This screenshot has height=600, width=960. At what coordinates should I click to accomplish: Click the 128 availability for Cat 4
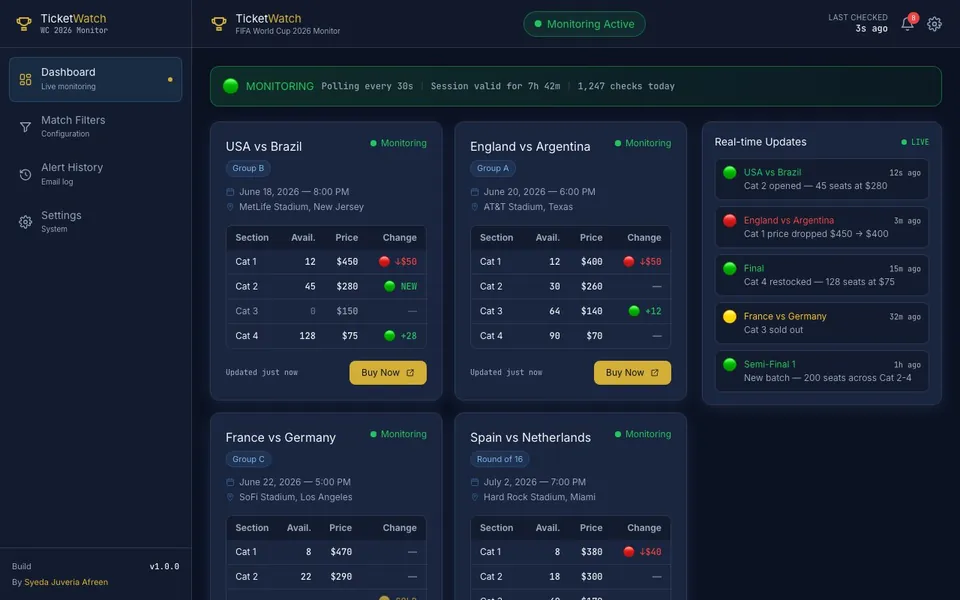tap(307, 336)
